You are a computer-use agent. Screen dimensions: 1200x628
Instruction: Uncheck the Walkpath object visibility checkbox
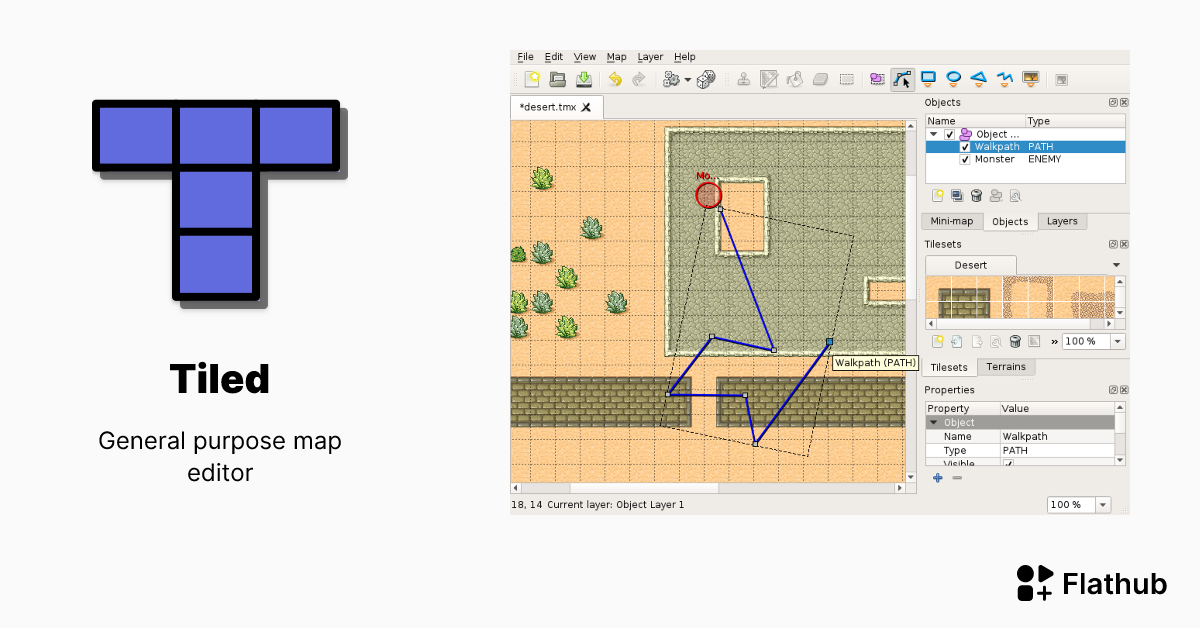pyautogui.click(x=965, y=147)
